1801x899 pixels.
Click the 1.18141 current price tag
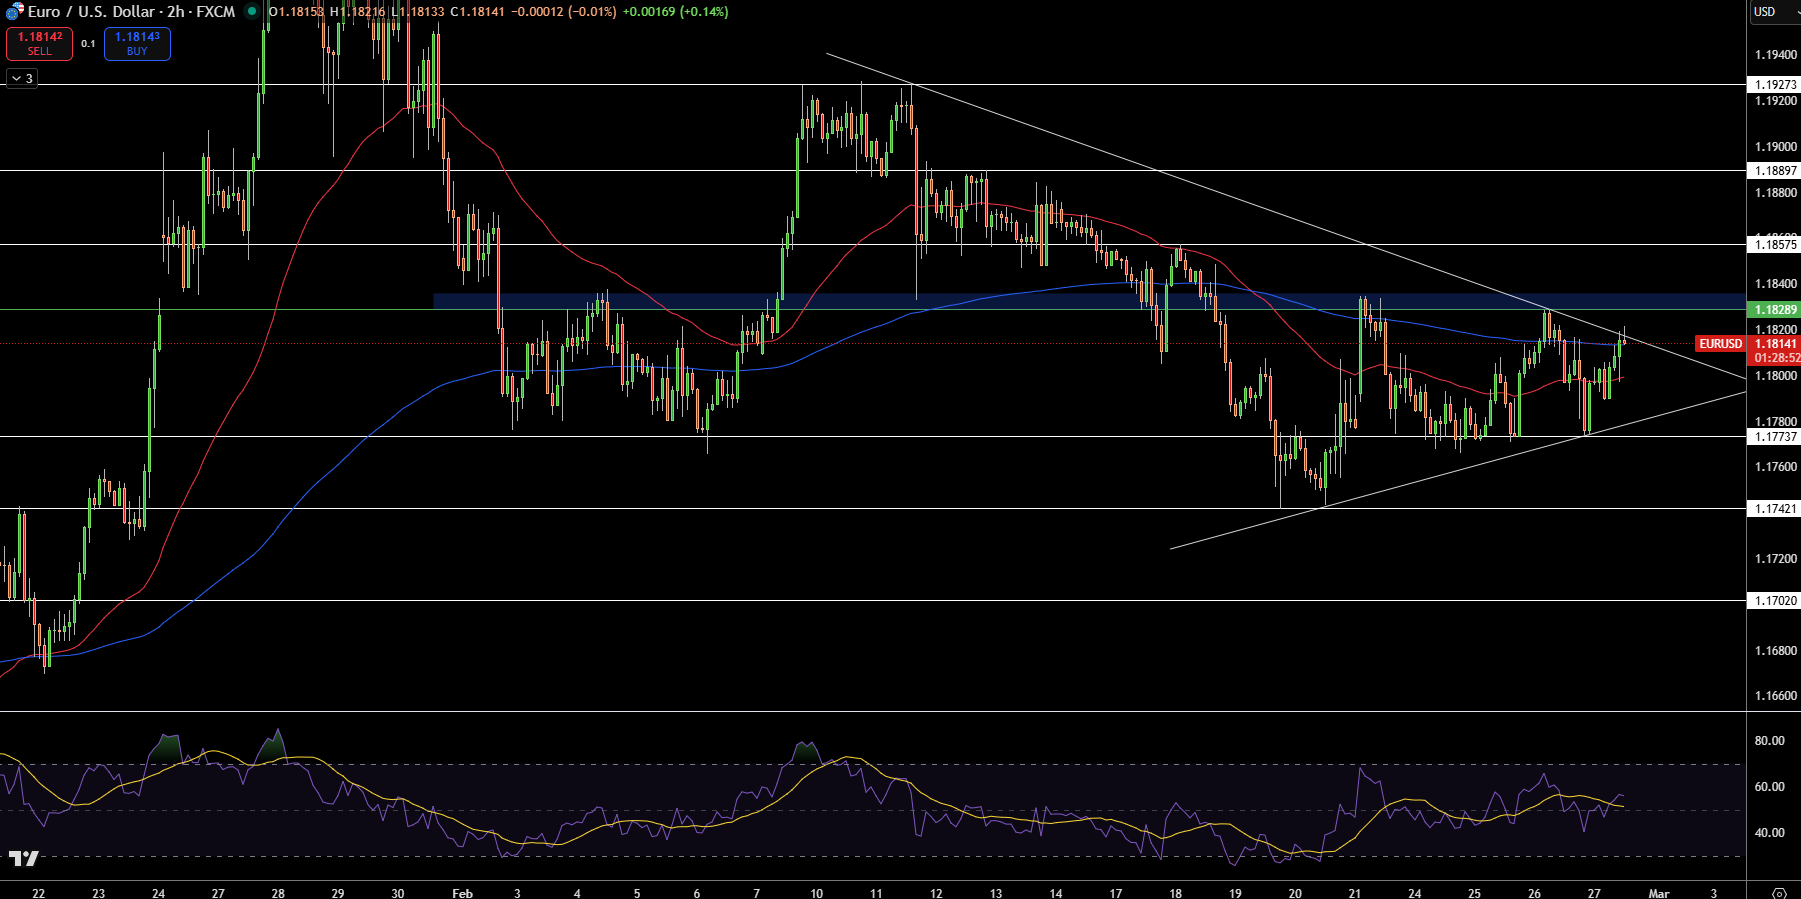point(1775,344)
